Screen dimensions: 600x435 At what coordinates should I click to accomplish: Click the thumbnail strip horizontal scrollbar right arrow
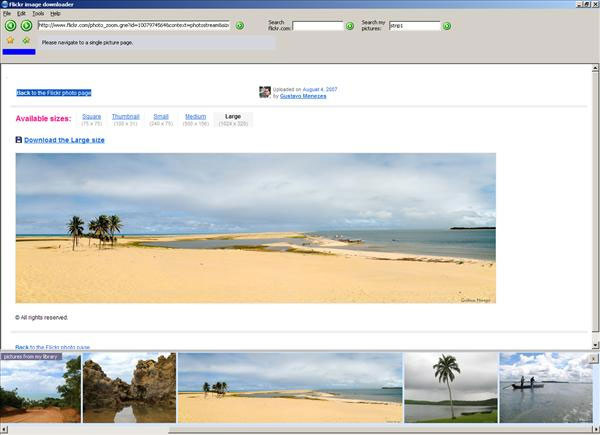pos(596,430)
